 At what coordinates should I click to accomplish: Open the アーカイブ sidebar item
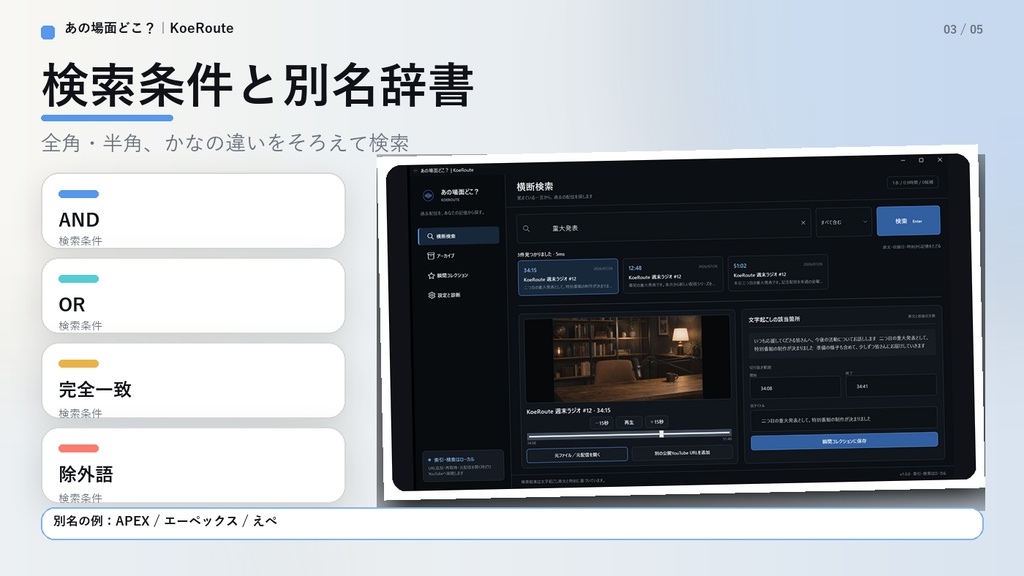(441, 256)
